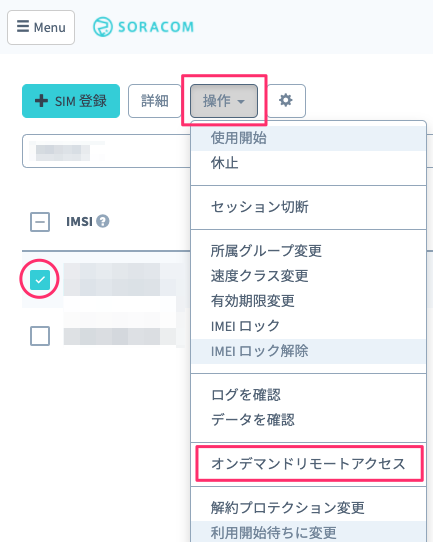
Task: Open the hamburger Menu button
Action: point(41,27)
